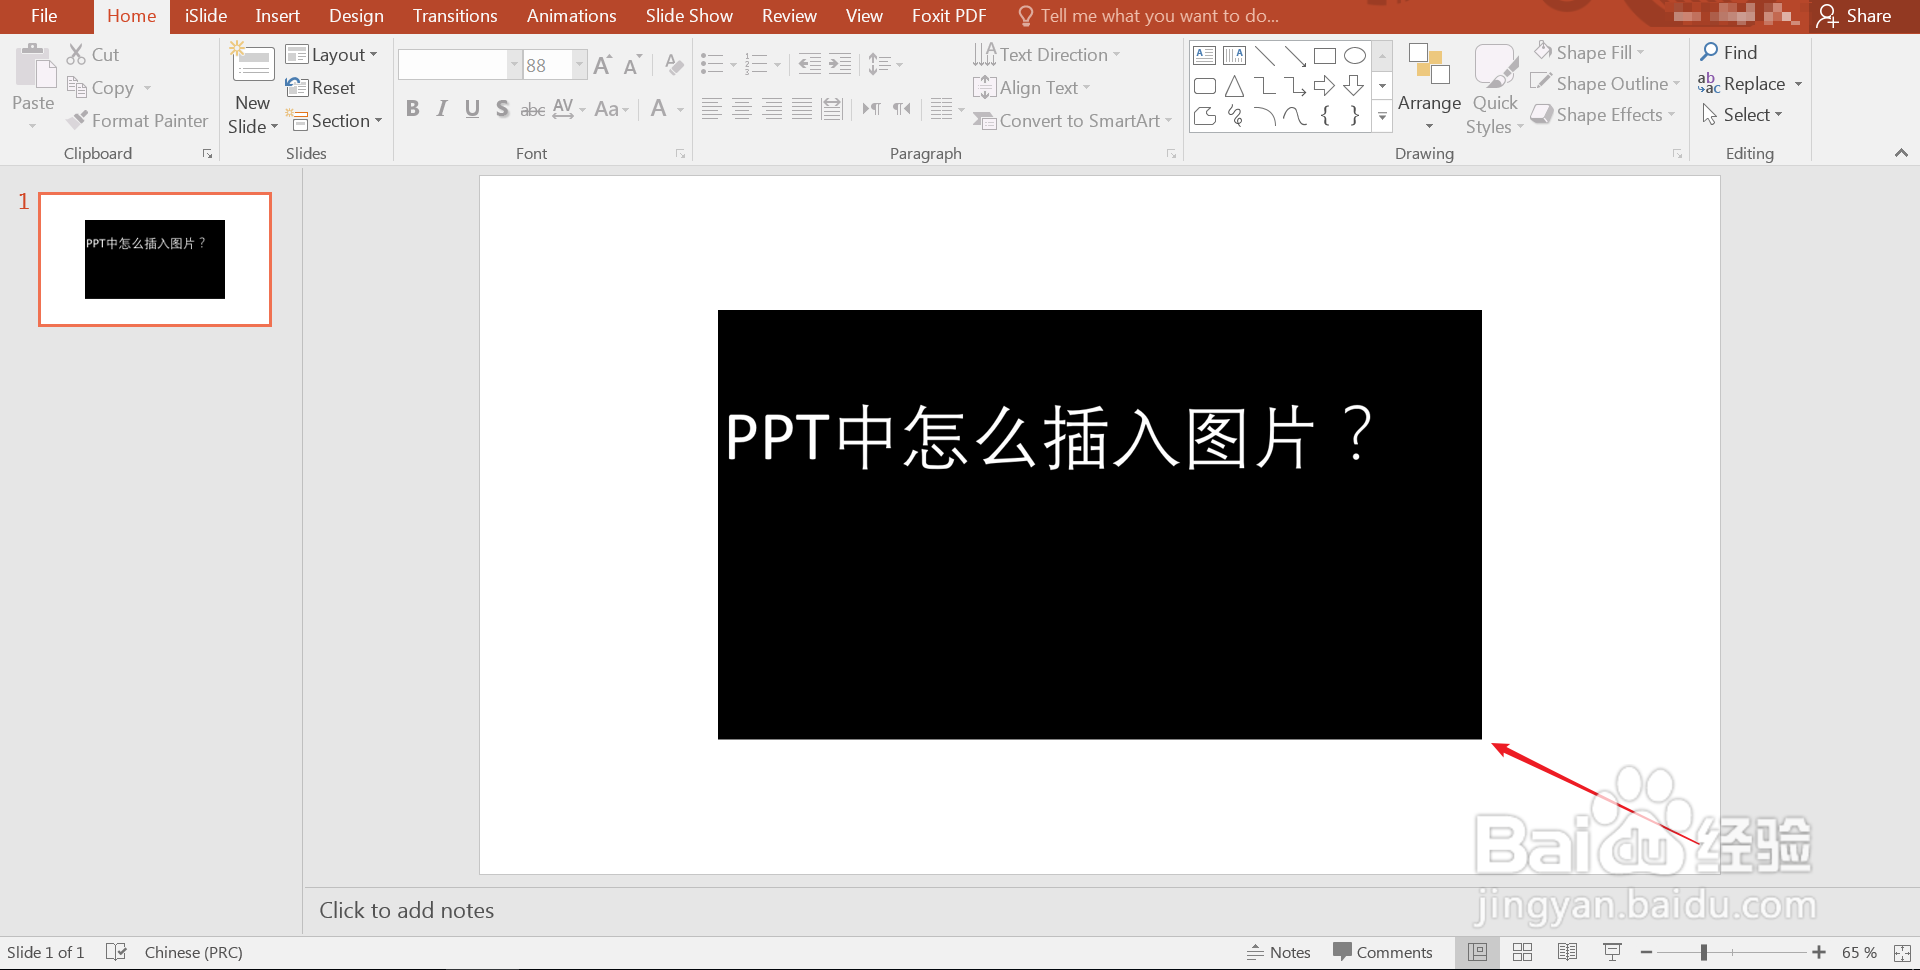Start Slide Show from the status bar
This screenshot has width=1920, height=970.
tap(1611, 951)
